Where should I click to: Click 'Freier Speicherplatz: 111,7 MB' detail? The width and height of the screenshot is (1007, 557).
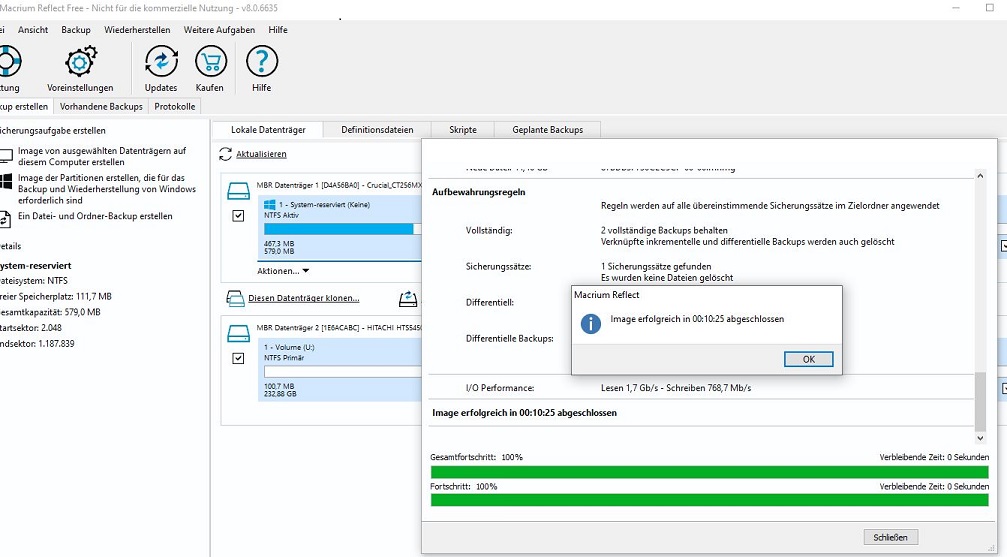[x=56, y=296]
